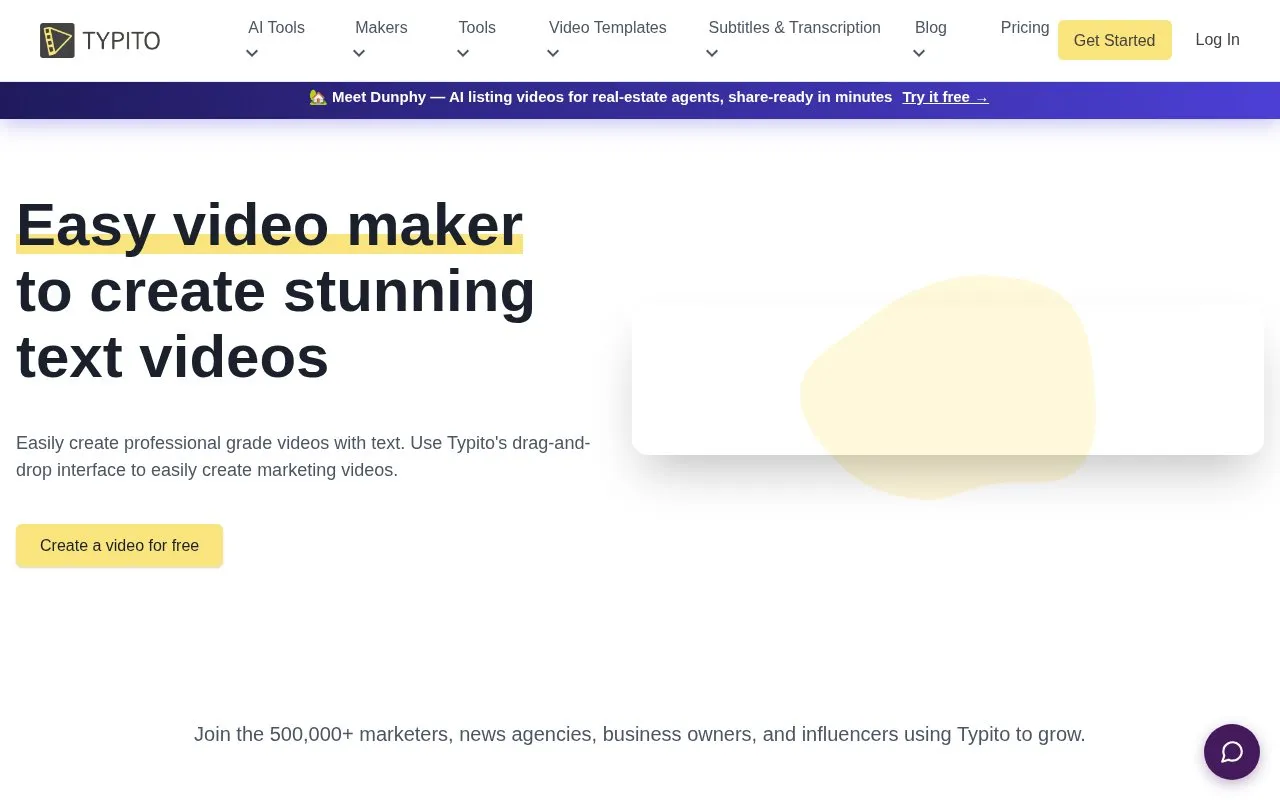Click Create a video for free
This screenshot has height=800, width=1280.
click(119, 546)
